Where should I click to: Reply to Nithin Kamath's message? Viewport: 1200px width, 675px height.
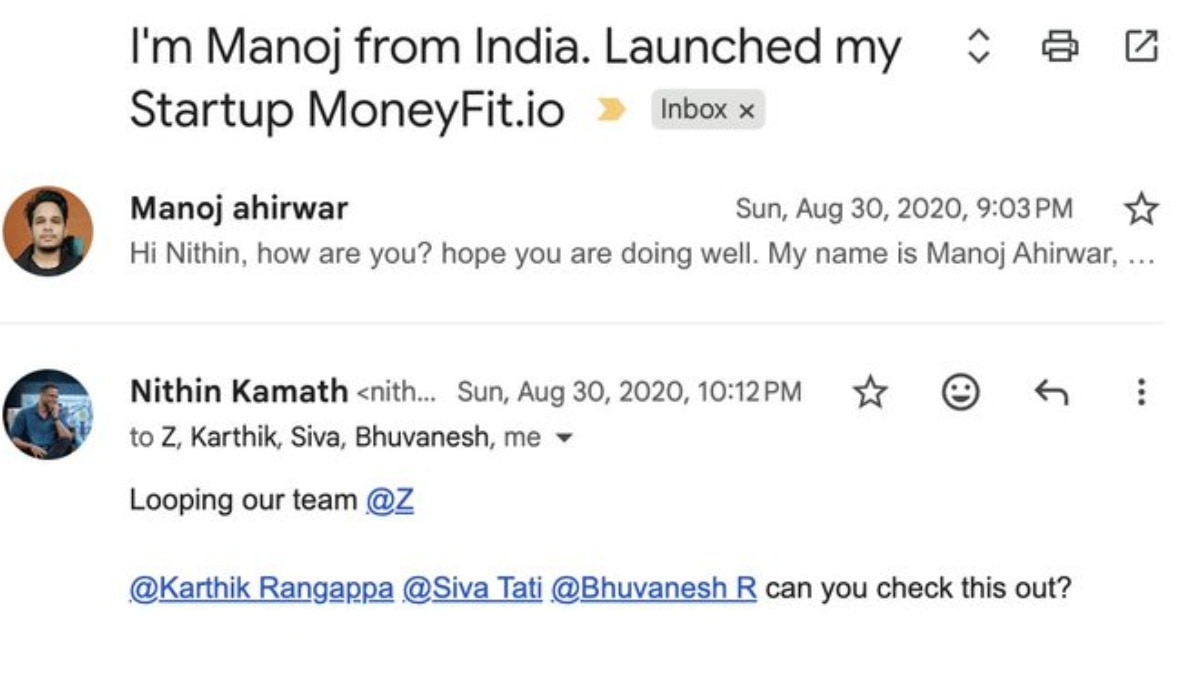click(x=1048, y=392)
